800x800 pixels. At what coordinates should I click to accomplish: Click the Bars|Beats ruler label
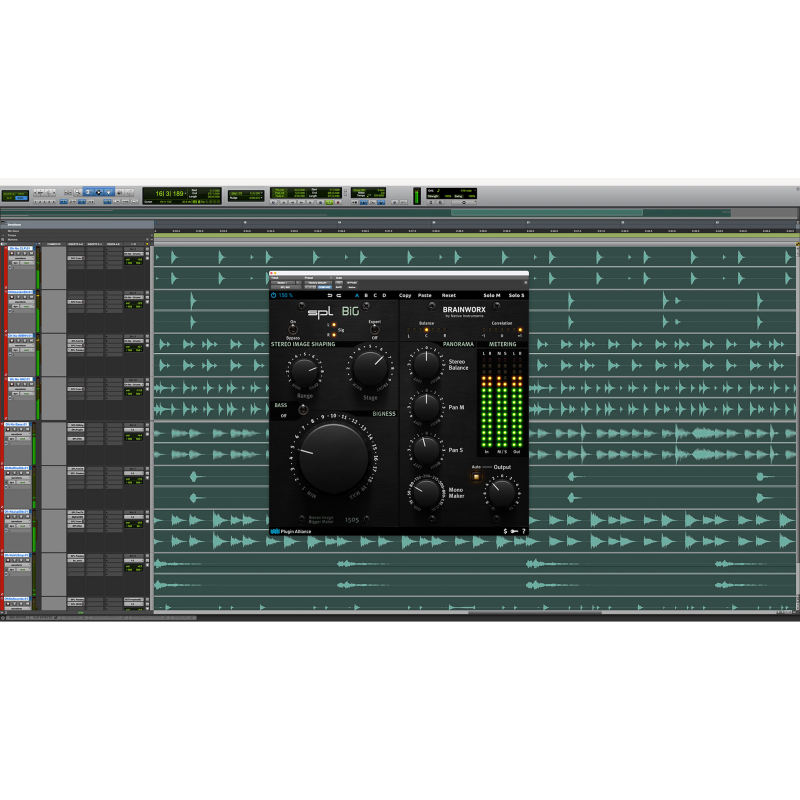point(14,224)
